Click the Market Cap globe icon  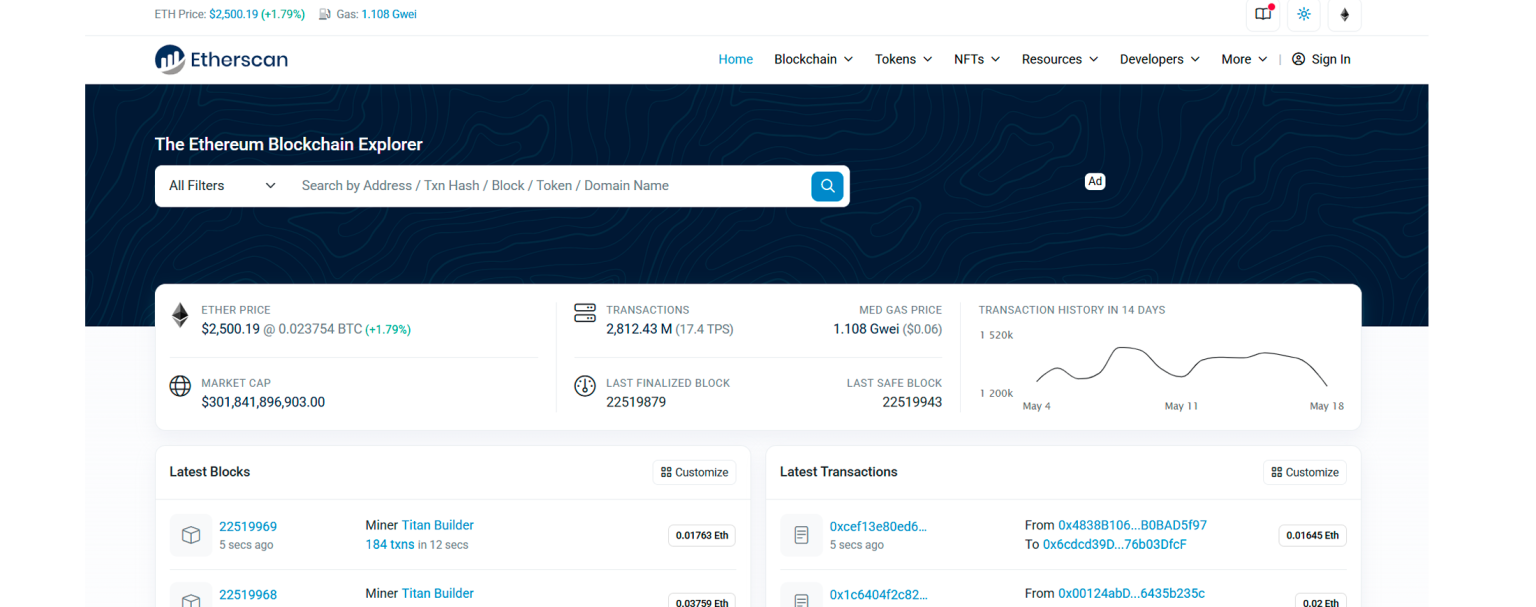click(180, 386)
